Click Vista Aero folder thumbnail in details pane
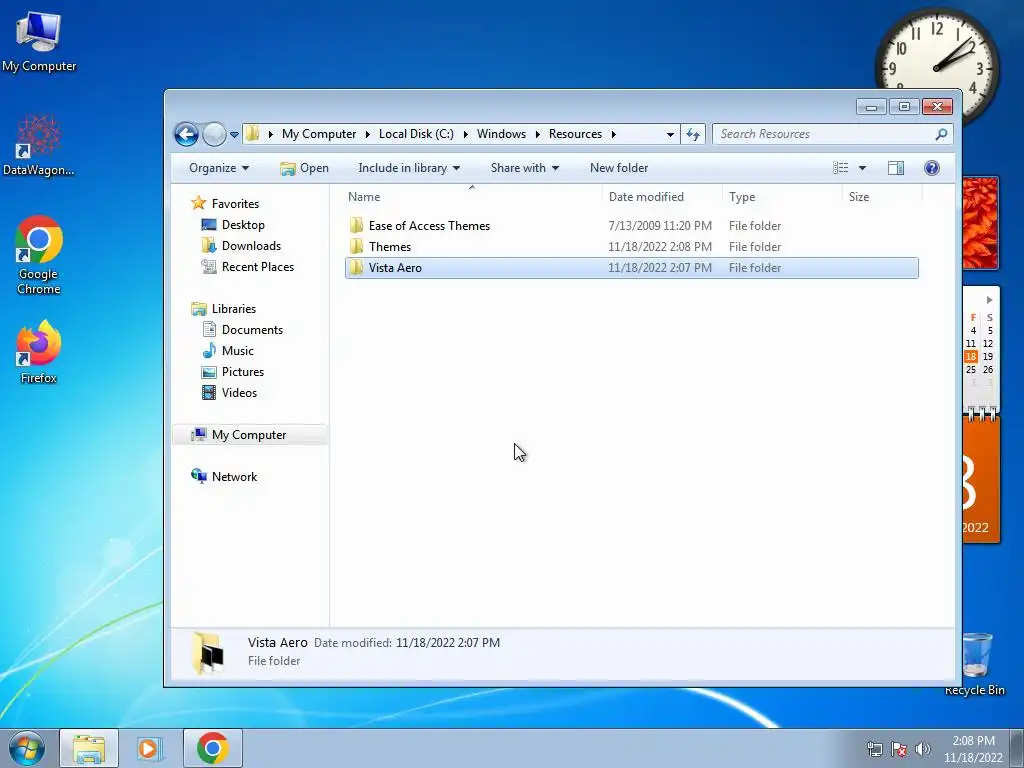This screenshot has width=1024, height=768. [209, 652]
